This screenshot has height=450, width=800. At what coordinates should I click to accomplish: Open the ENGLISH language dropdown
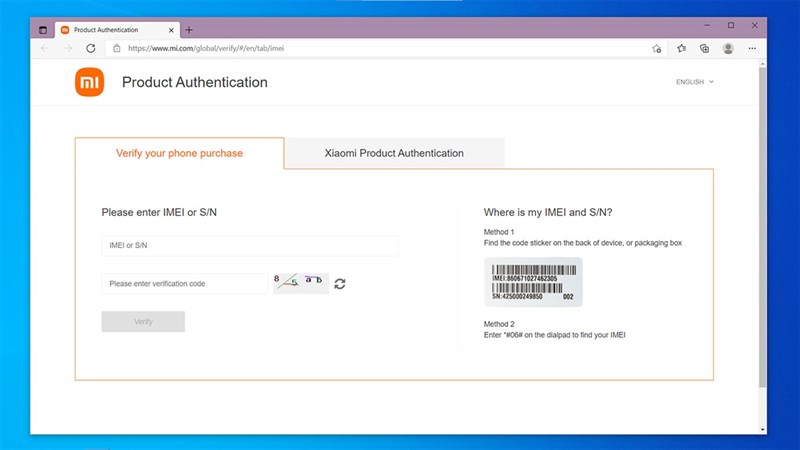coord(694,82)
